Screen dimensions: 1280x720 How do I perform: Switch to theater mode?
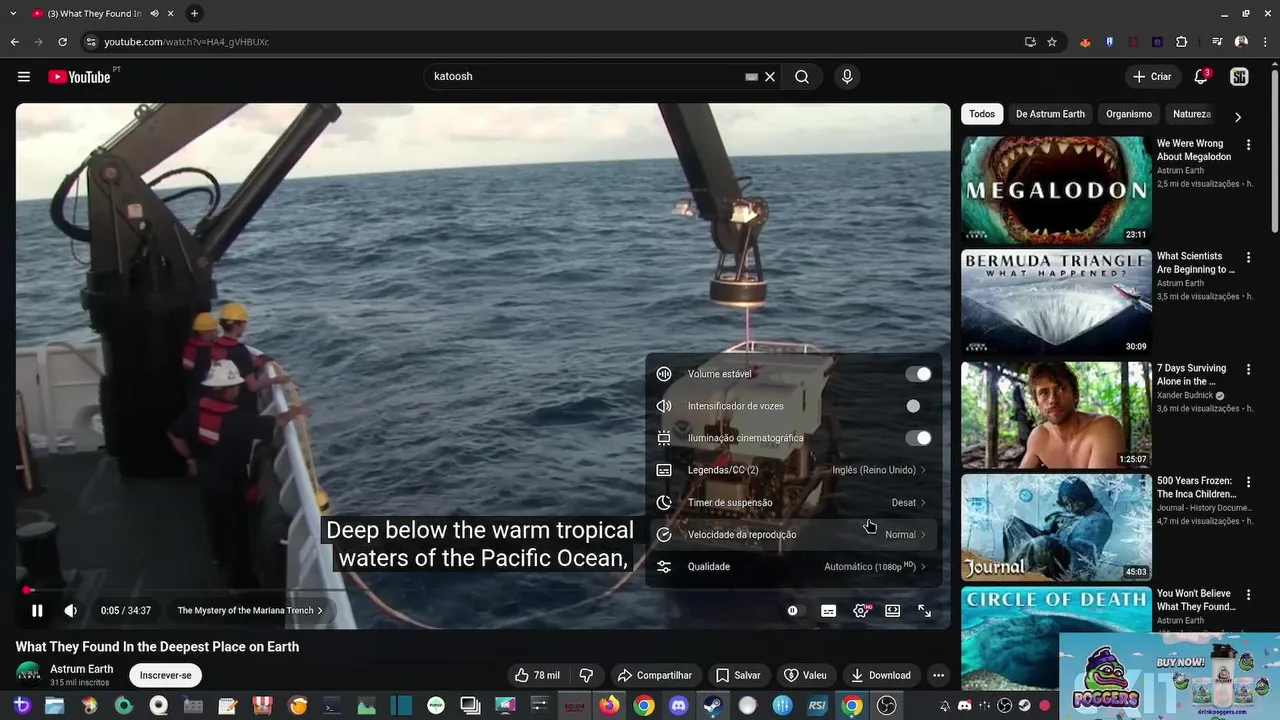click(x=893, y=611)
